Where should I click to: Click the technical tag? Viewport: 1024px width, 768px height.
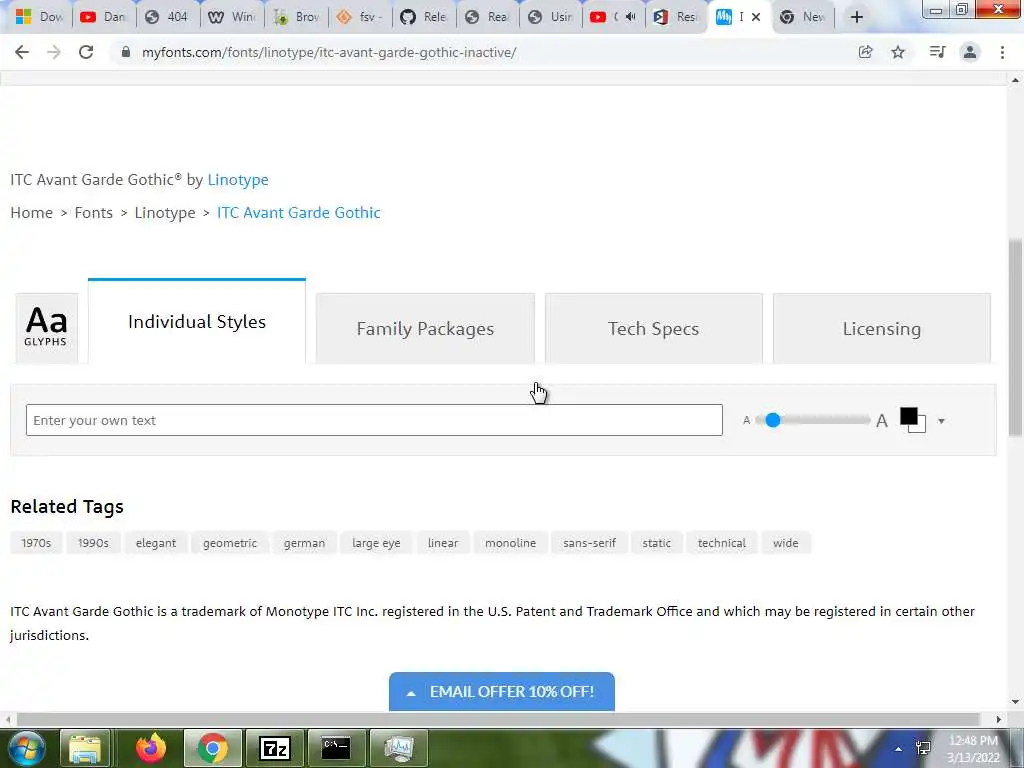coord(722,543)
